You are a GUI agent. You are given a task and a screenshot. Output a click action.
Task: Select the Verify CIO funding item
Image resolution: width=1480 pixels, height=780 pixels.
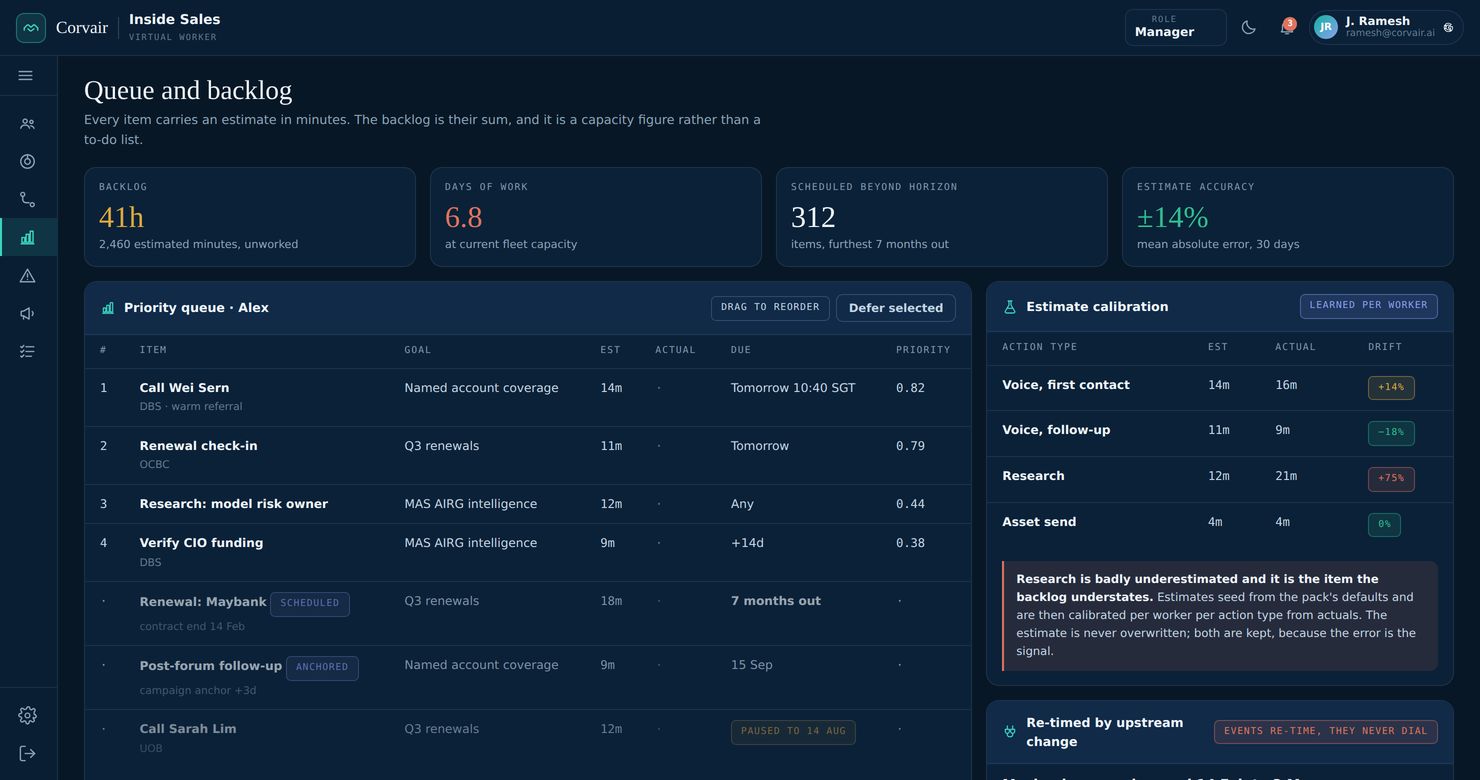tap(528, 552)
